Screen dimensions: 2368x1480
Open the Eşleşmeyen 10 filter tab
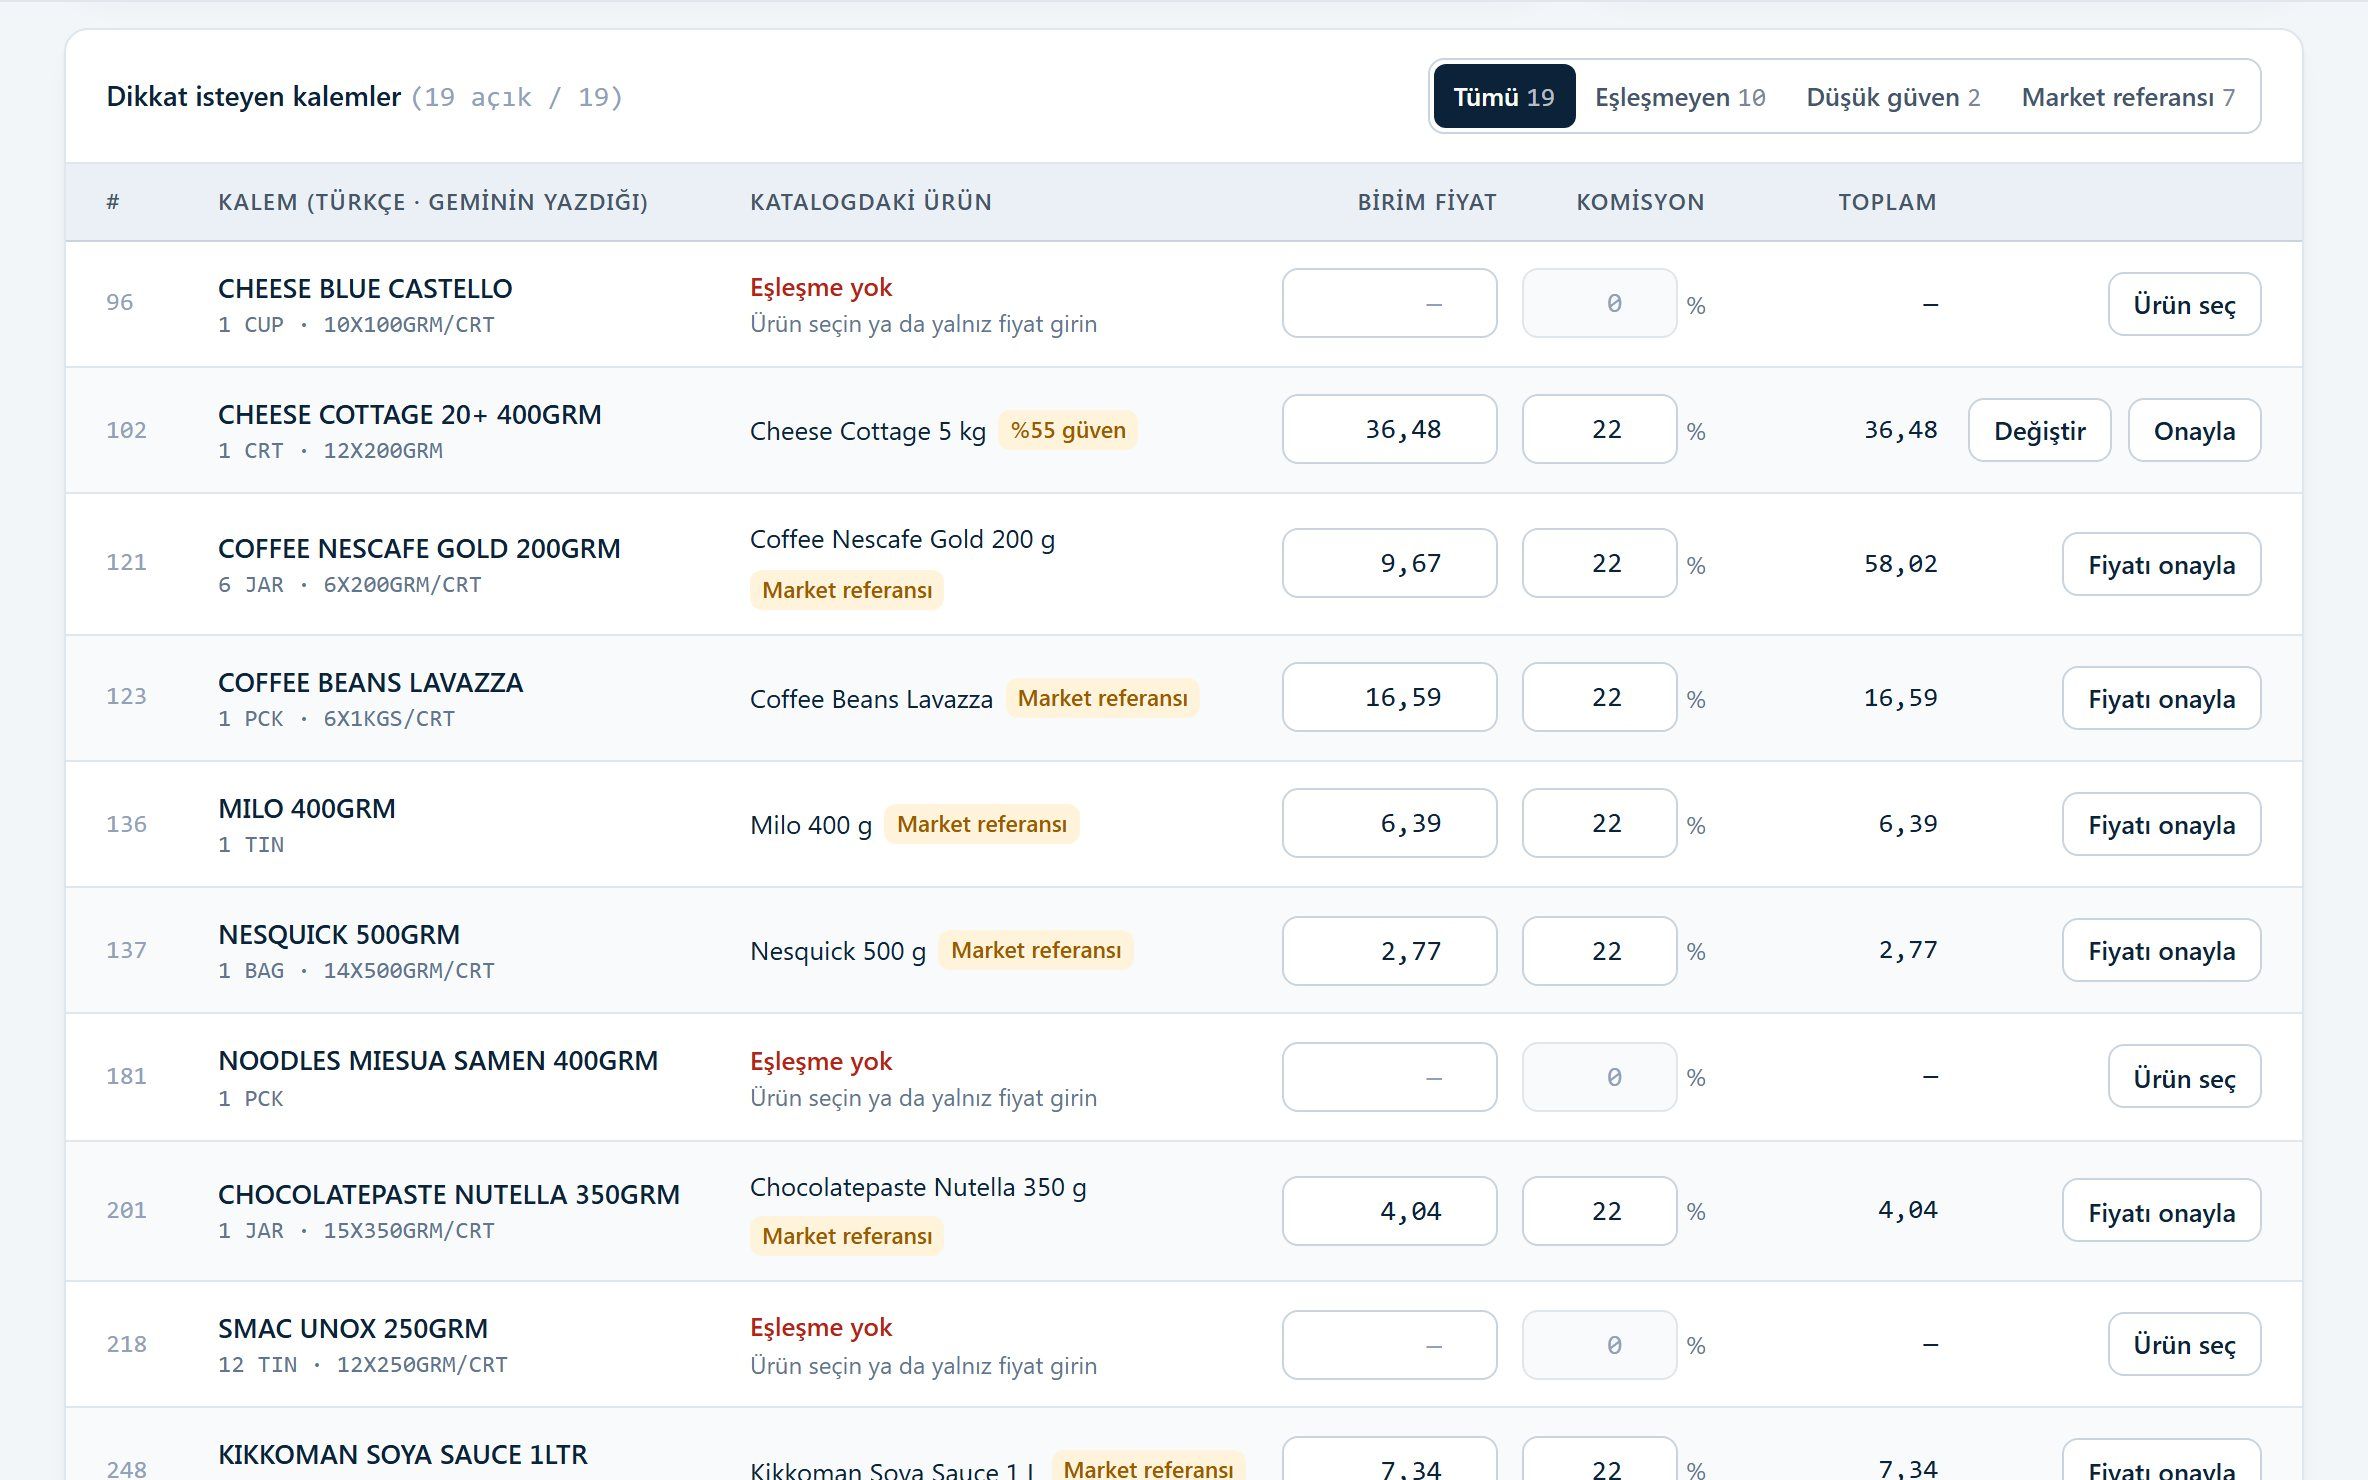pyautogui.click(x=1680, y=97)
